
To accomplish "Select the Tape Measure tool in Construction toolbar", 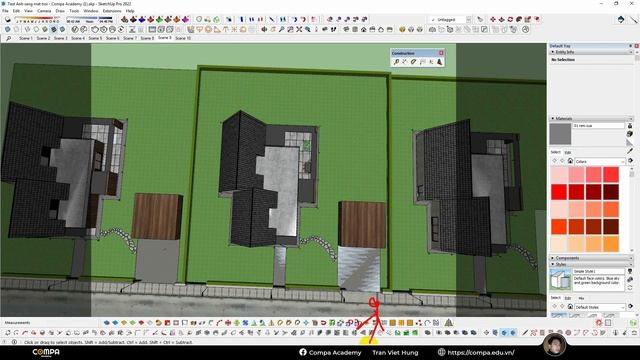I will 396,62.
